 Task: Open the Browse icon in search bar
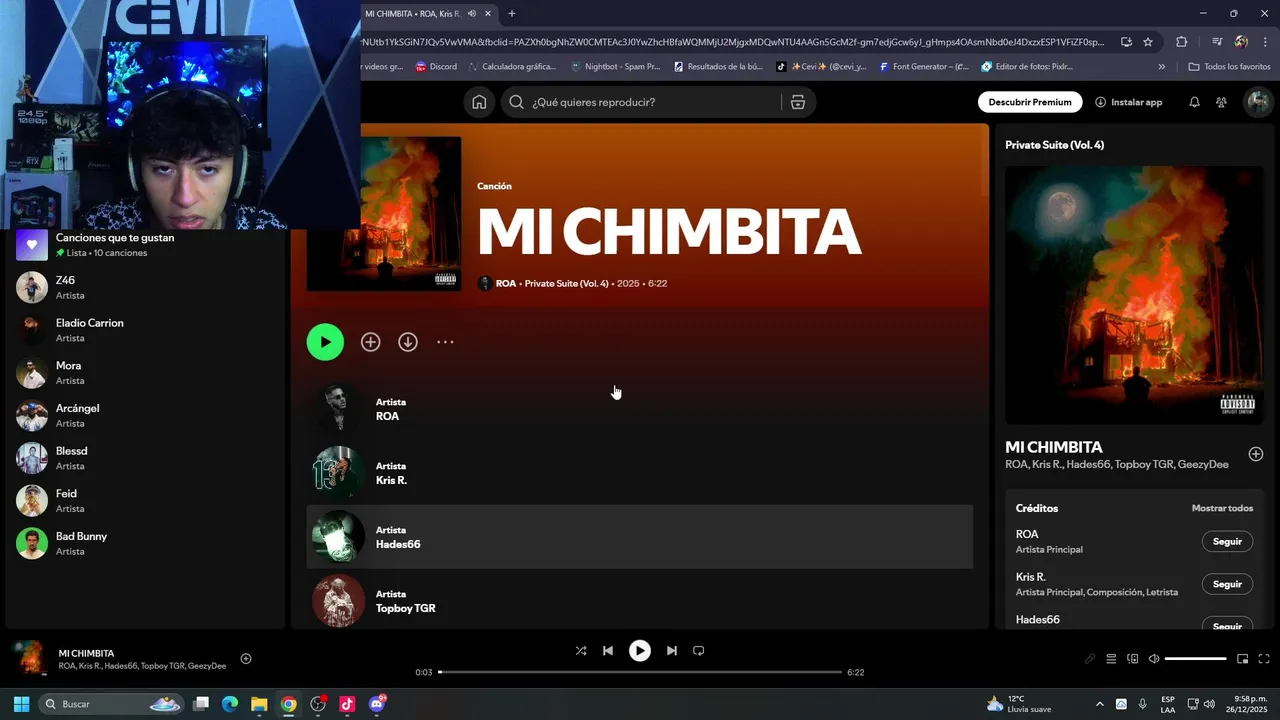(798, 102)
